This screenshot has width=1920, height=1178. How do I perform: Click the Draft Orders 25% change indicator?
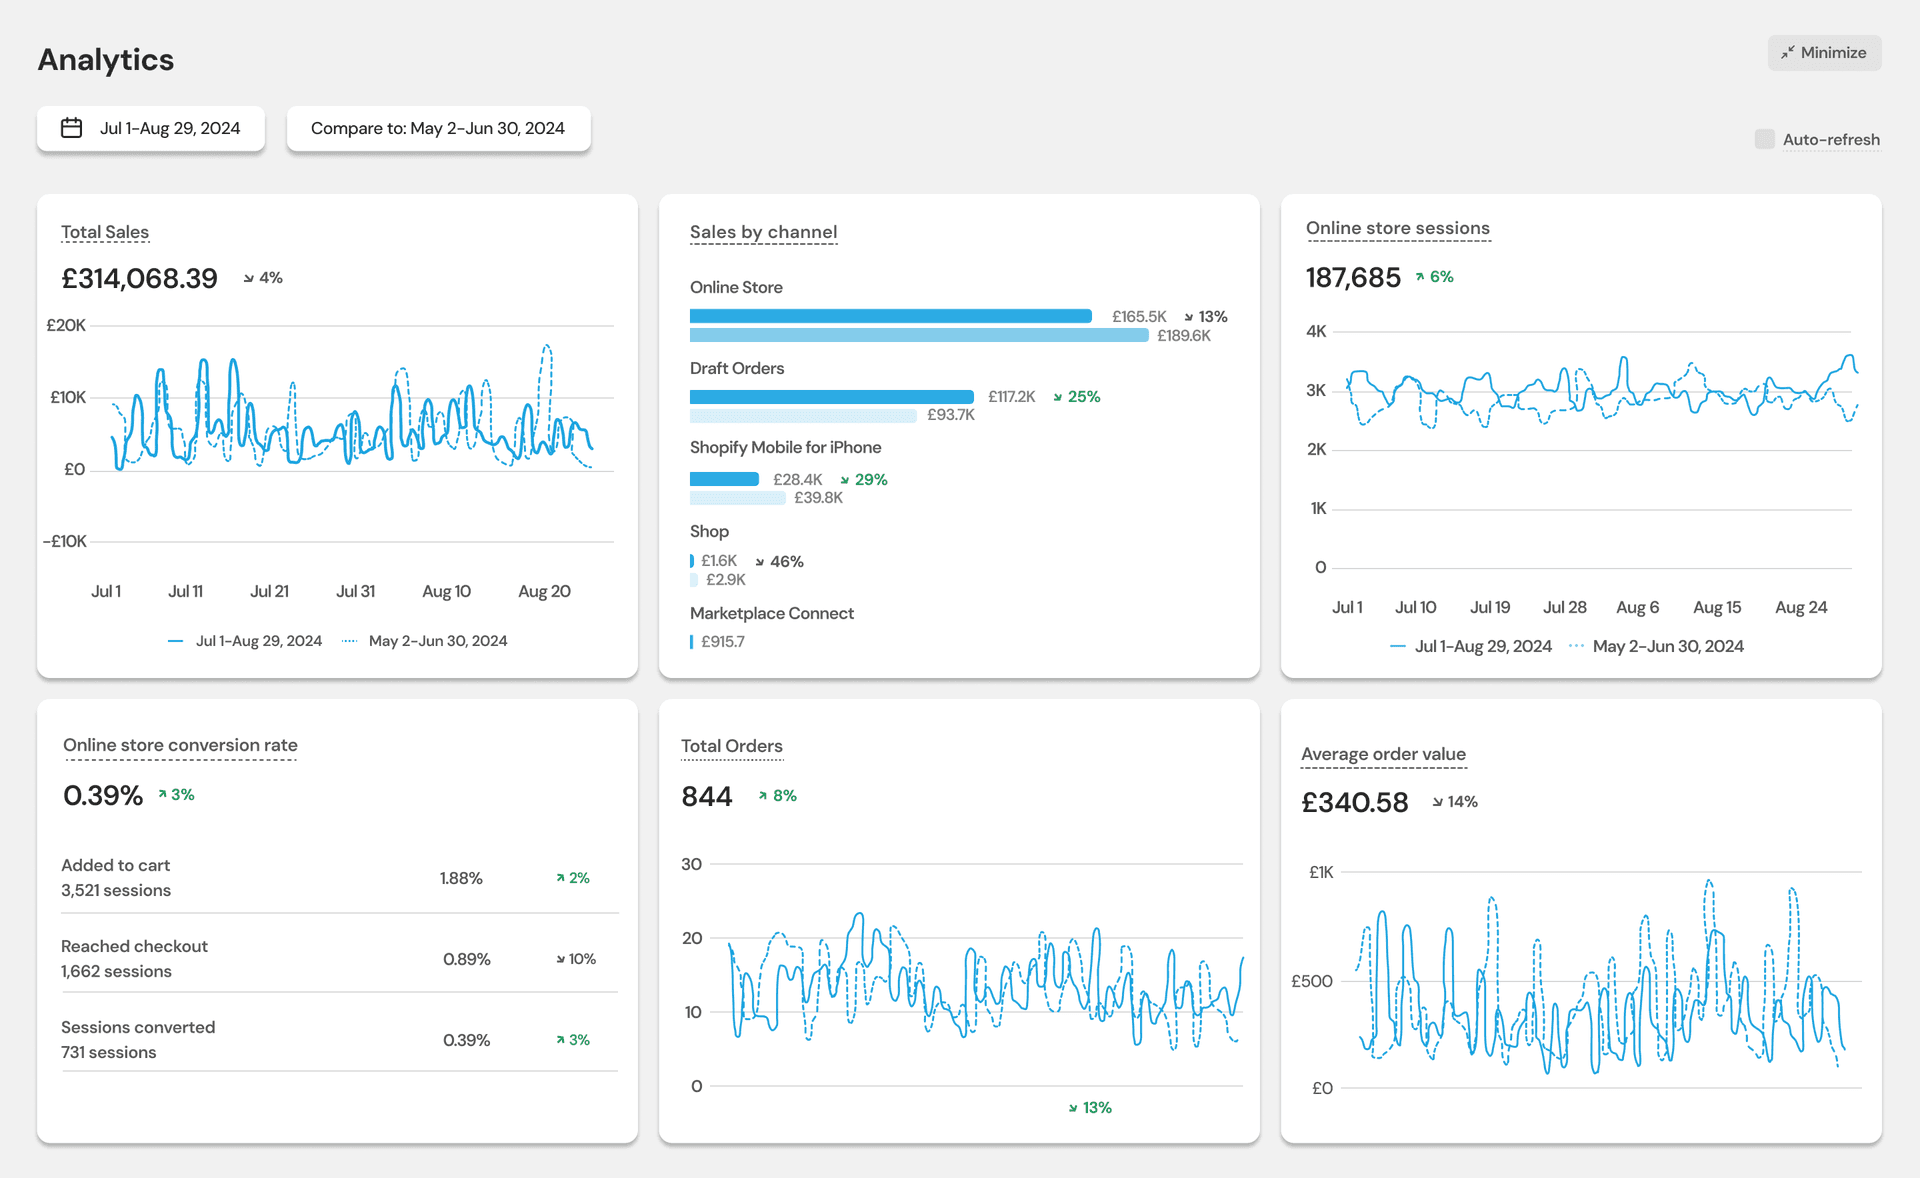[x=1076, y=397]
